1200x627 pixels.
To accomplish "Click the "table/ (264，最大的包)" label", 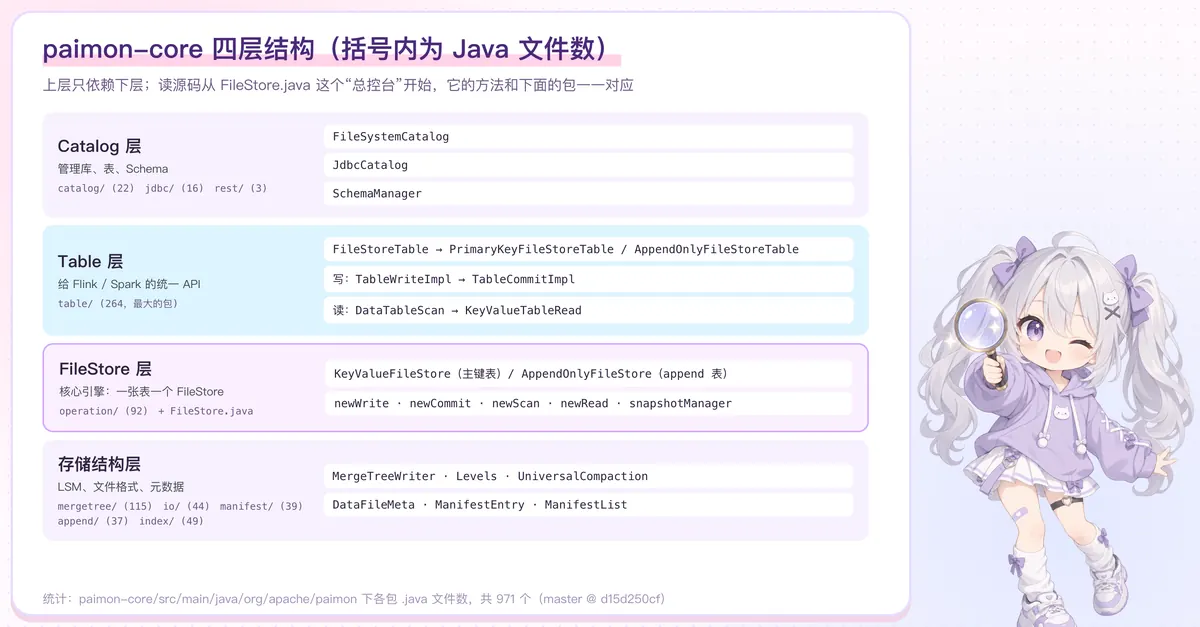I will (x=118, y=303).
